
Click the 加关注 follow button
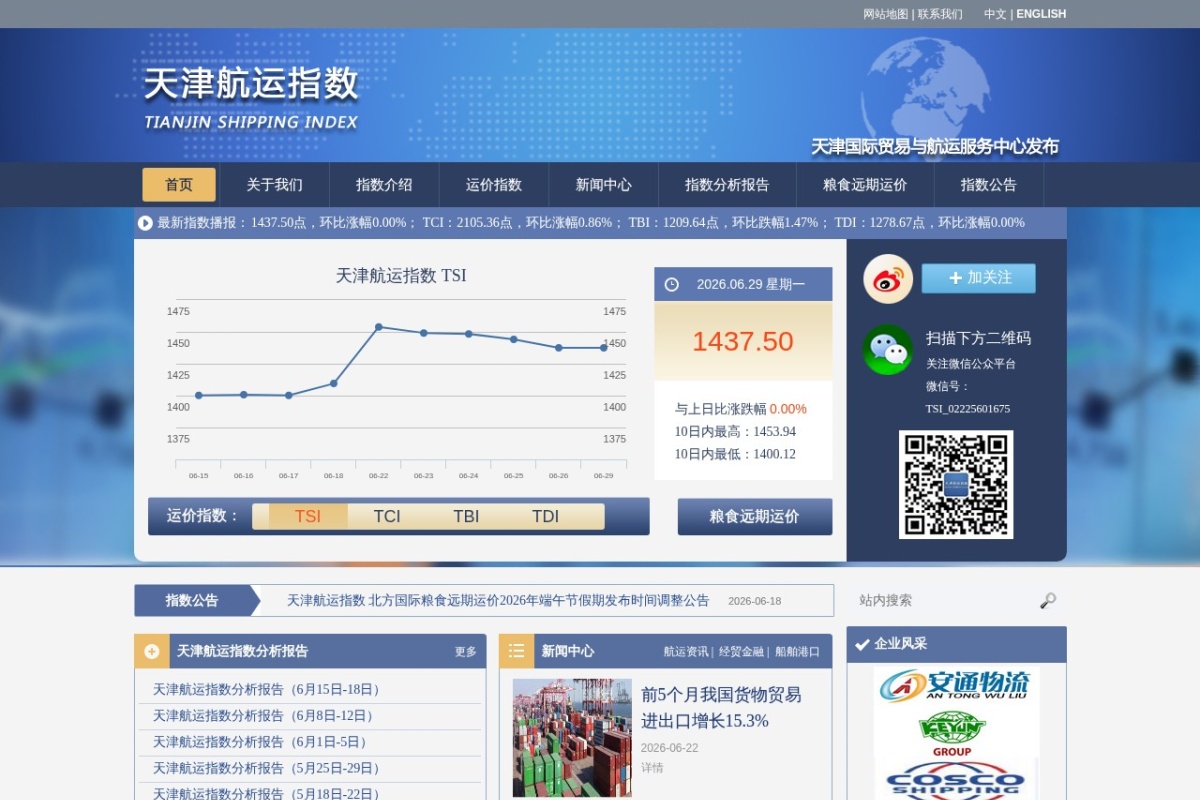click(978, 278)
